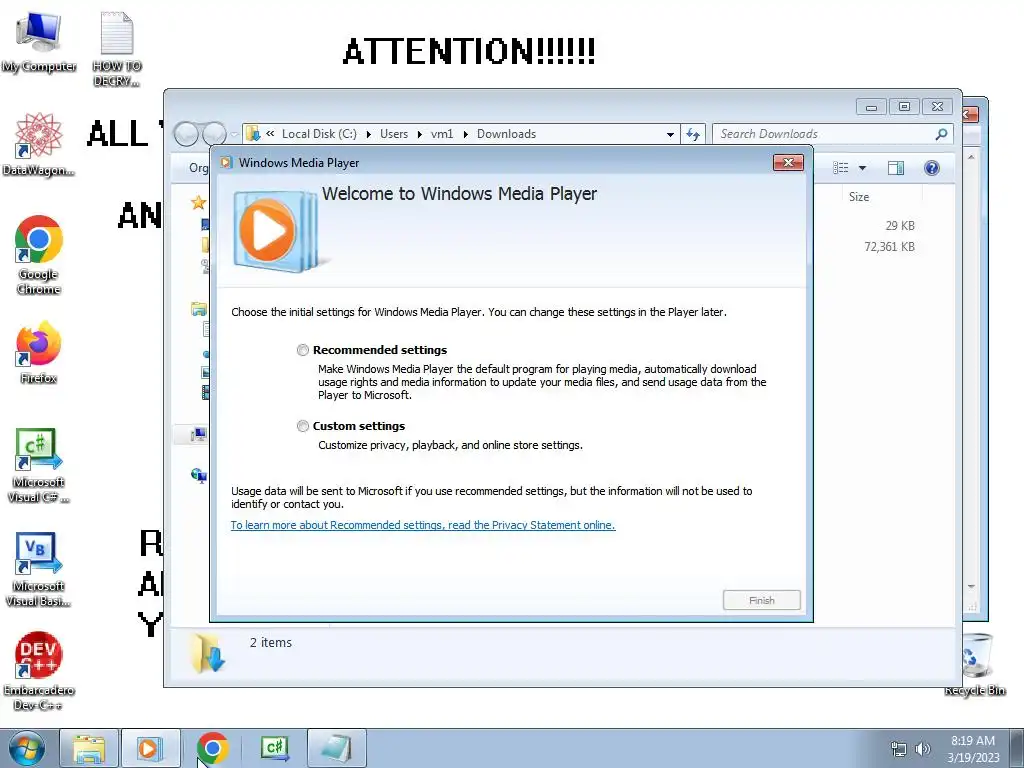Viewport: 1024px width, 768px height.
Task: Click the volume speaker tray icon
Action: (923, 749)
